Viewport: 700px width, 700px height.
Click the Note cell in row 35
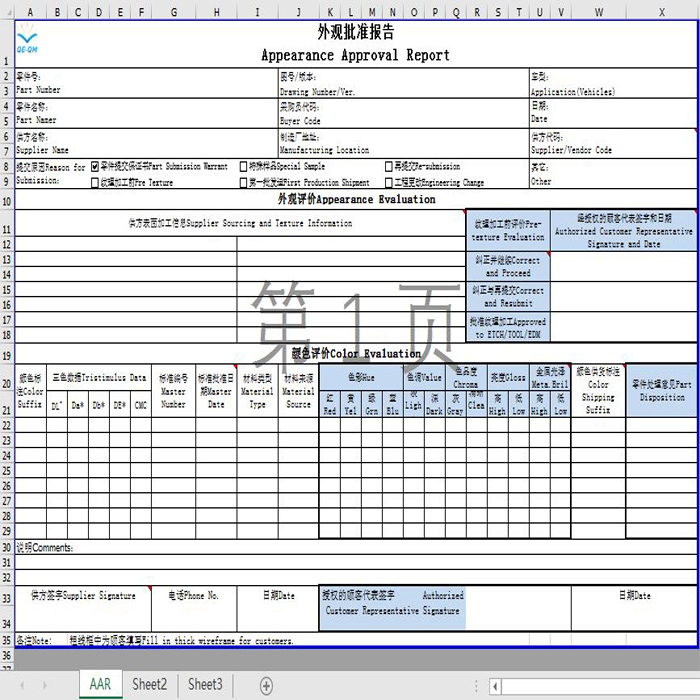(x=41, y=640)
